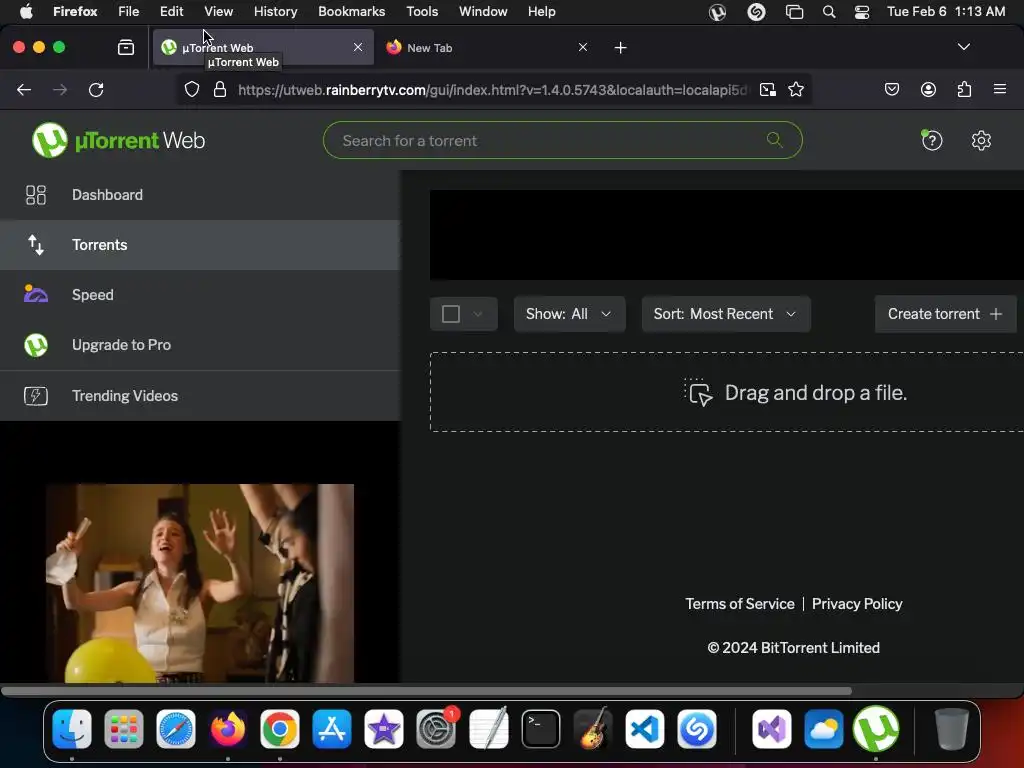The width and height of the screenshot is (1024, 768).
Task: Open Terminal from the Dock
Action: [541, 729]
